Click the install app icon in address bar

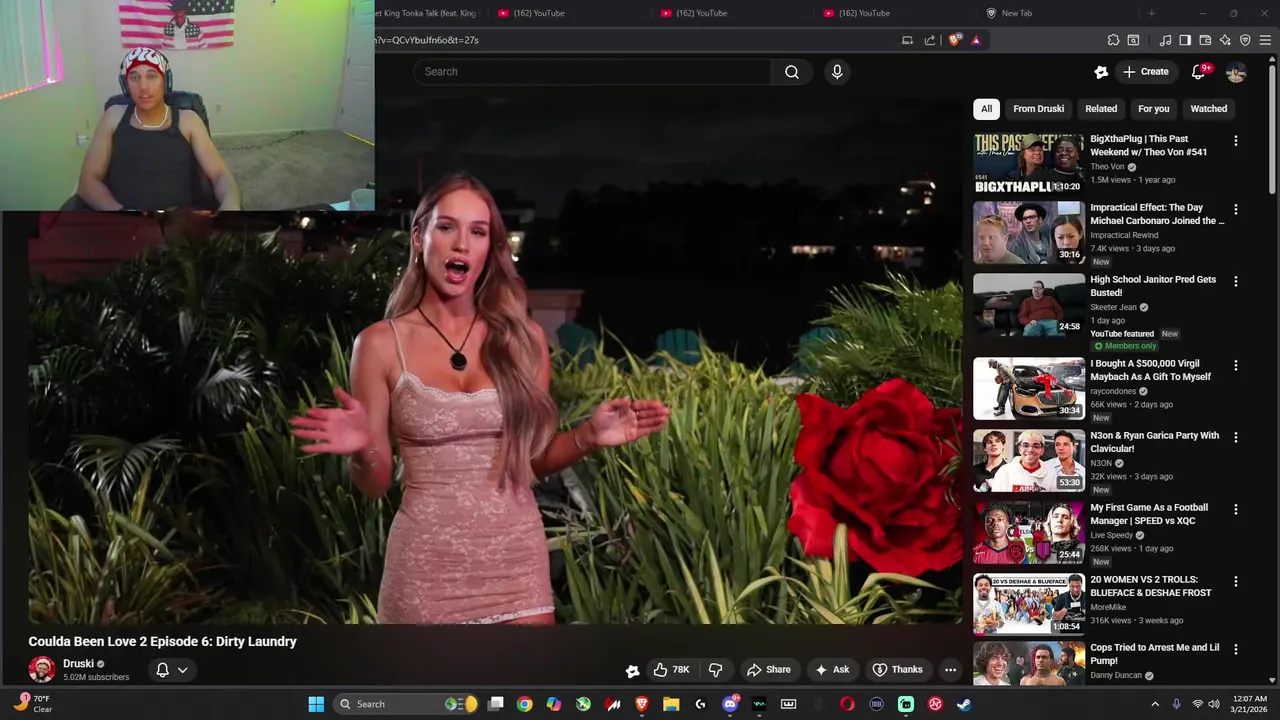coord(907,40)
